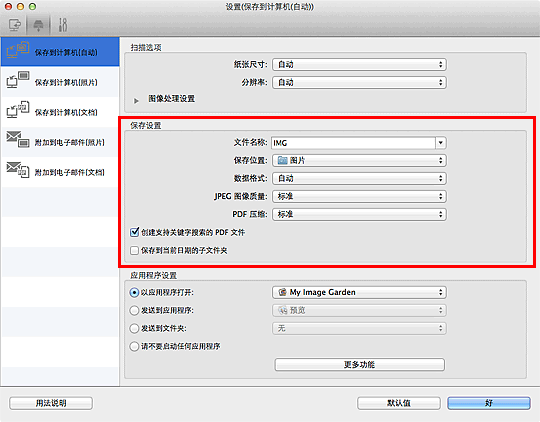Click the green zoom window button
Screen dimensions: 540x422
32,6
